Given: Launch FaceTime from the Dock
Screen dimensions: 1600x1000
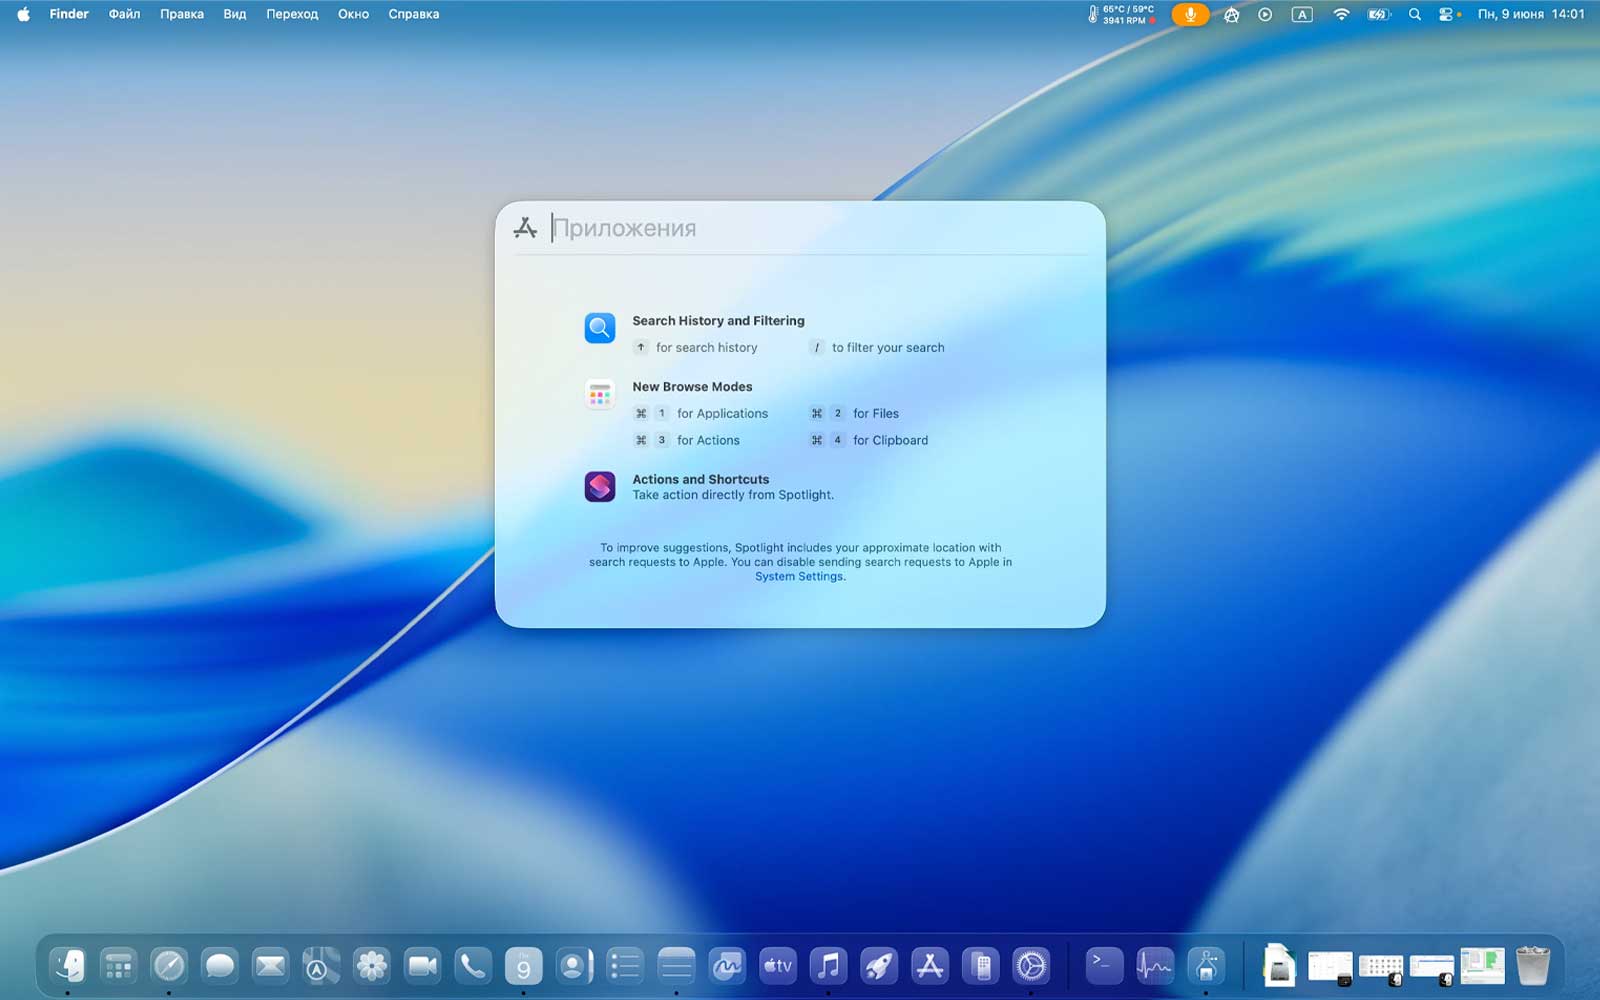Looking at the screenshot, I should click(x=422, y=966).
